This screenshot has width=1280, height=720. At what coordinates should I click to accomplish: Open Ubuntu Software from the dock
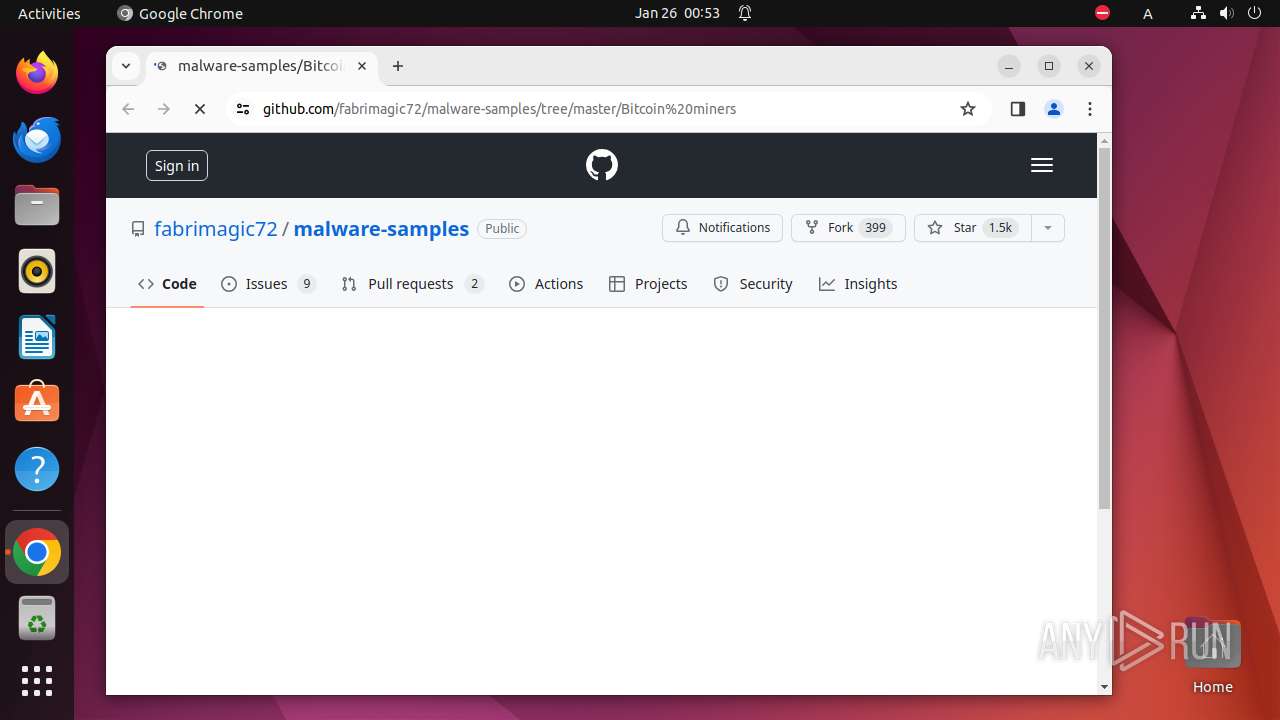click(37, 403)
